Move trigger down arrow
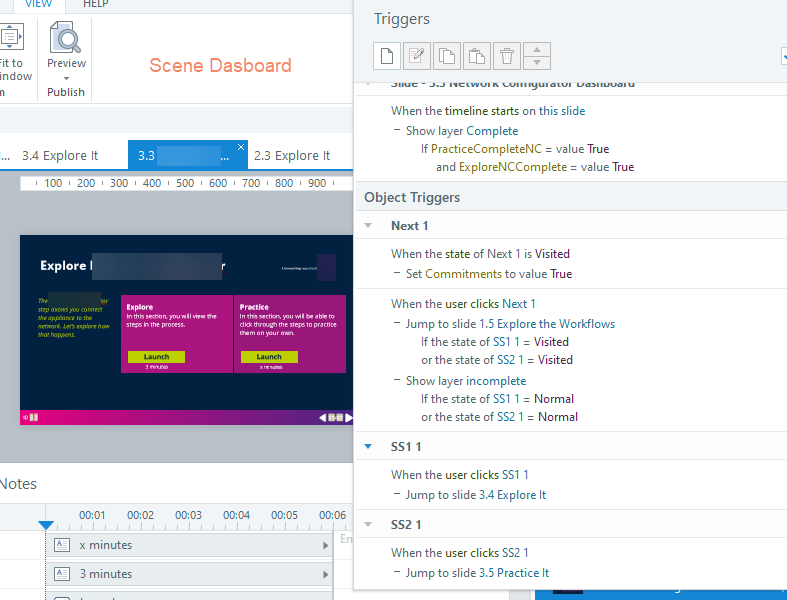Image resolution: width=787 pixels, height=600 pixels. (x=537, y=62)
